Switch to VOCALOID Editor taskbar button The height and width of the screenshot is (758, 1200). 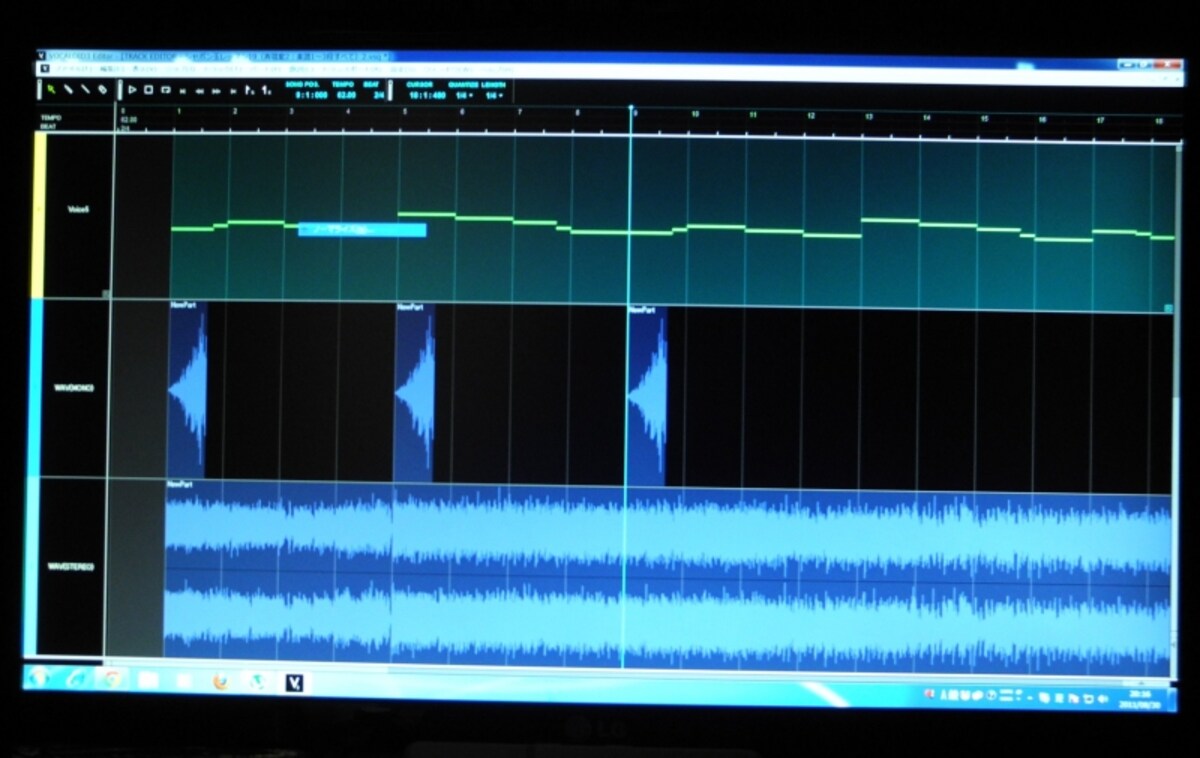coord(295,684)
